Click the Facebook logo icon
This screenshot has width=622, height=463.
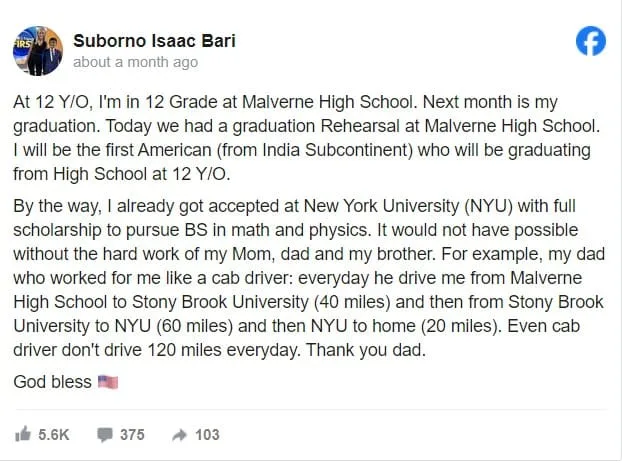591,41
